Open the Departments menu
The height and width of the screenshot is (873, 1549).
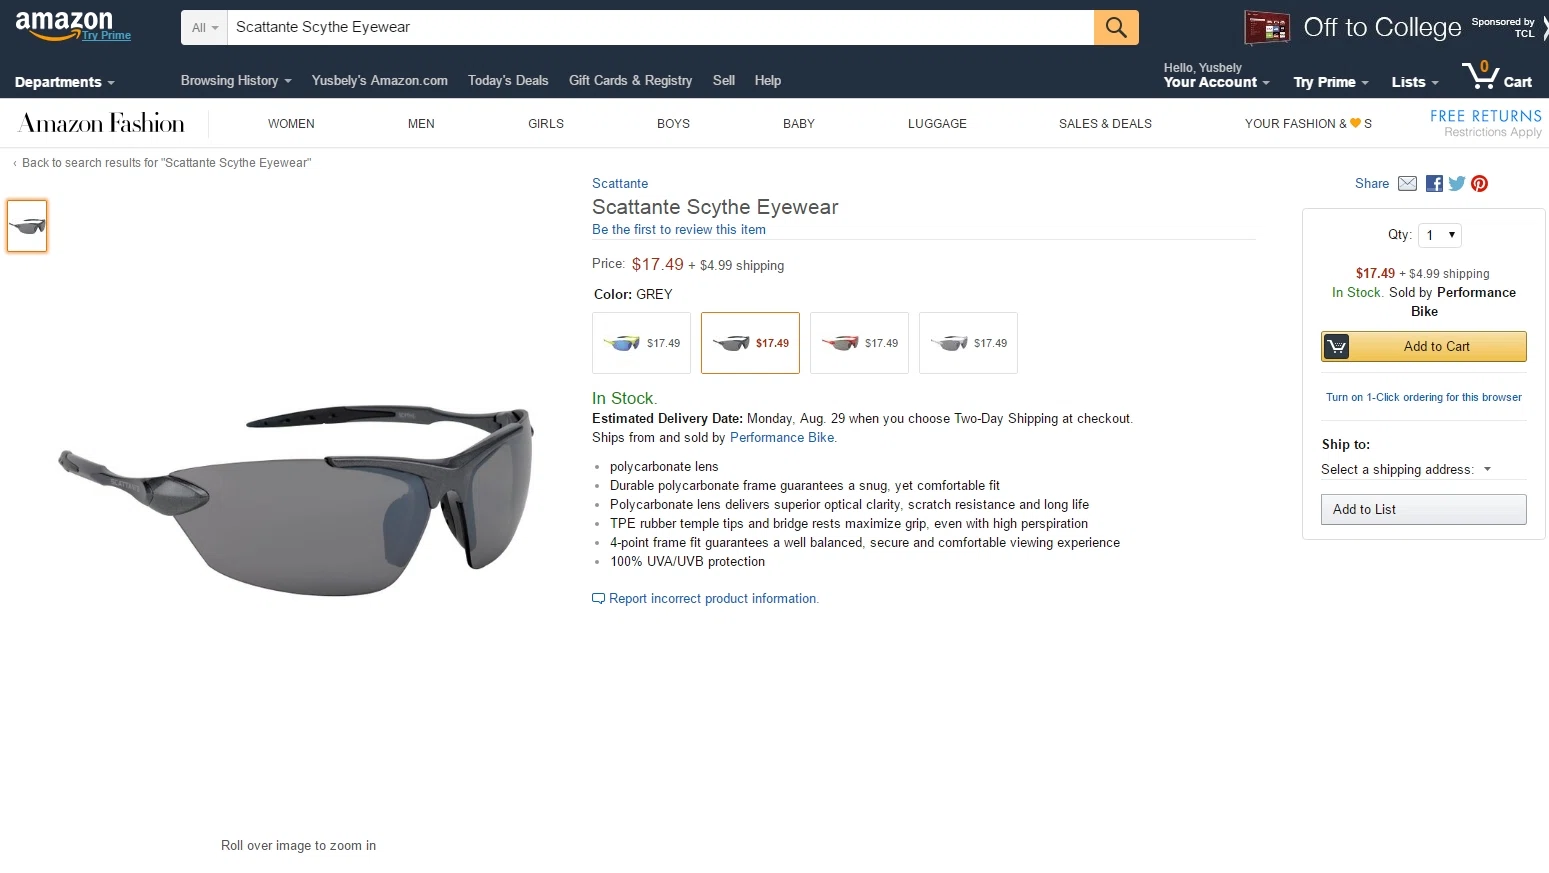[x=65, y=82]
